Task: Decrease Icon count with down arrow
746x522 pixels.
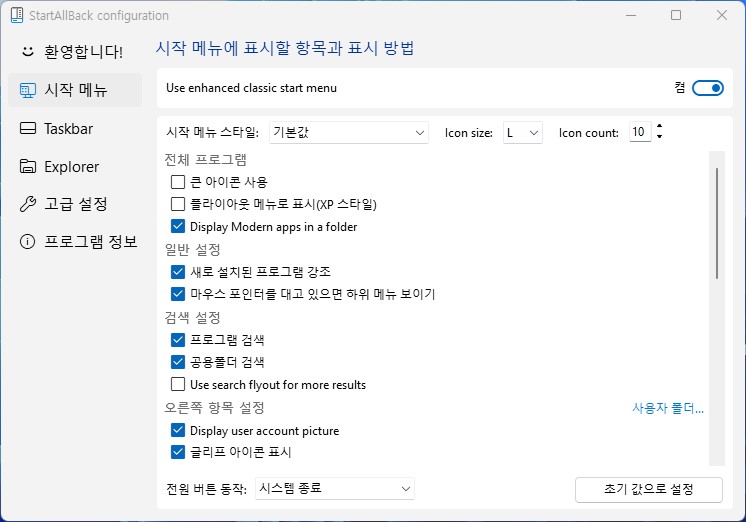Action: pos(659,137)
